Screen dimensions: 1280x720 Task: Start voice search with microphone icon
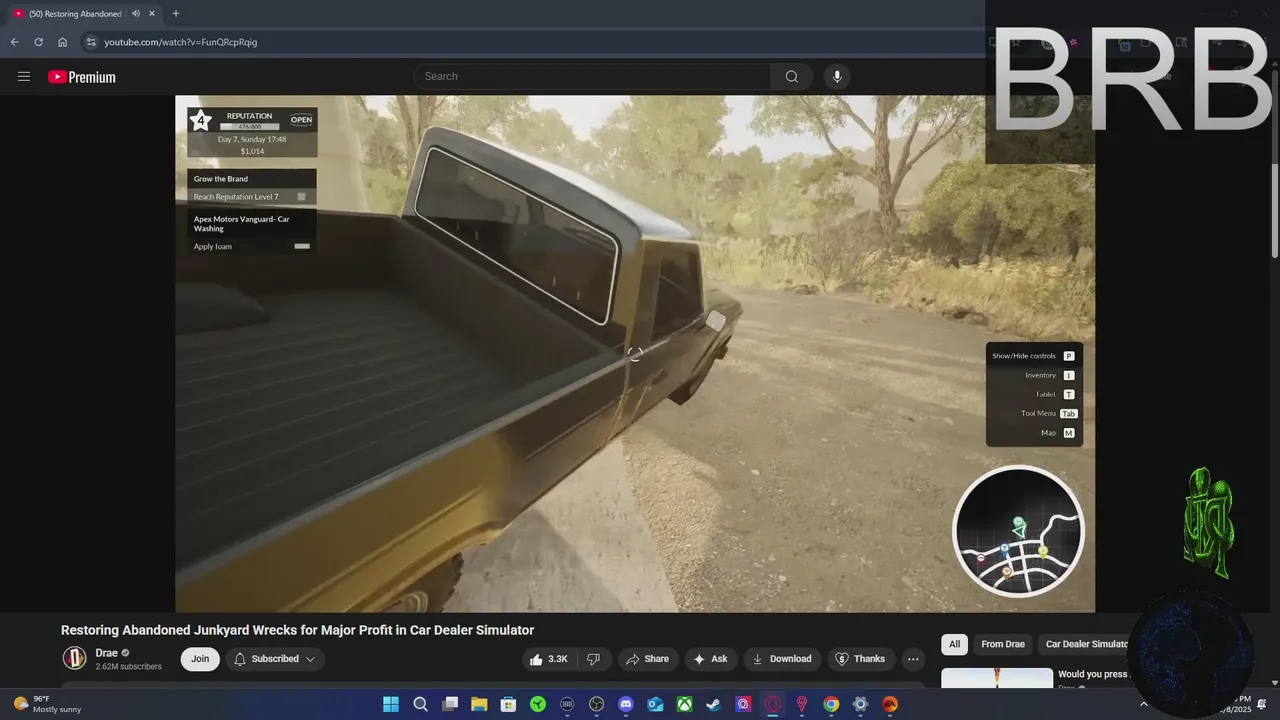click(837, 77)
